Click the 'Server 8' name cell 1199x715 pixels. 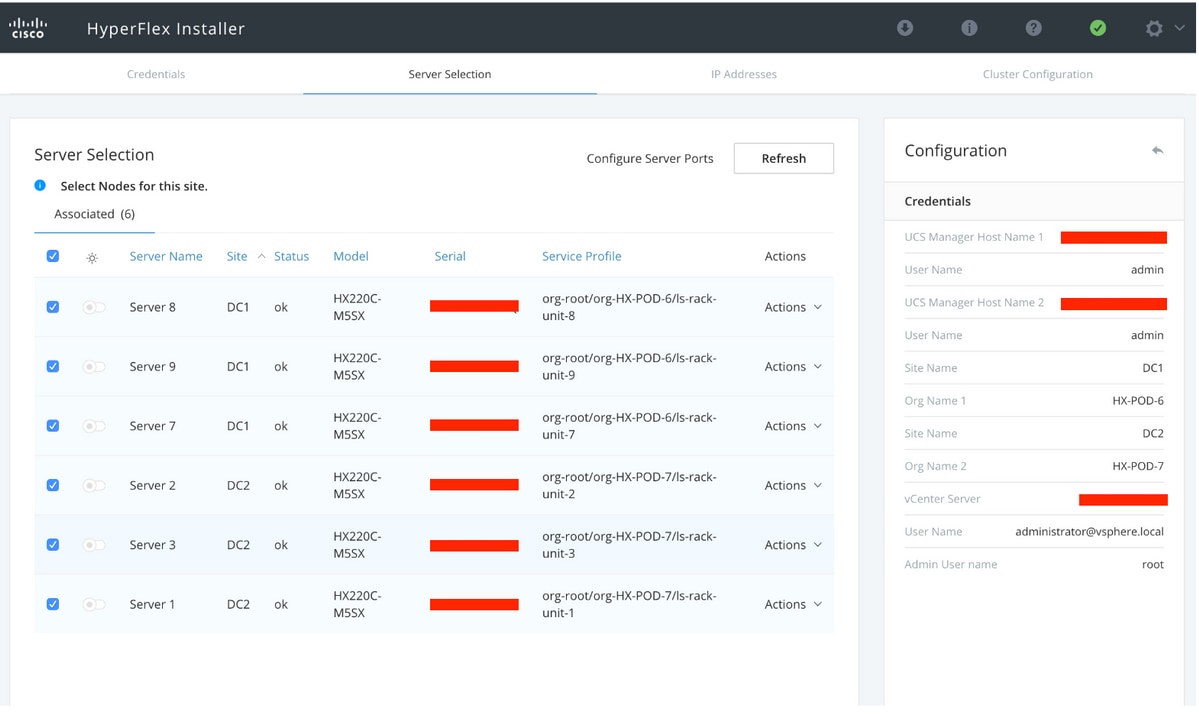click(x=152, y=307)
